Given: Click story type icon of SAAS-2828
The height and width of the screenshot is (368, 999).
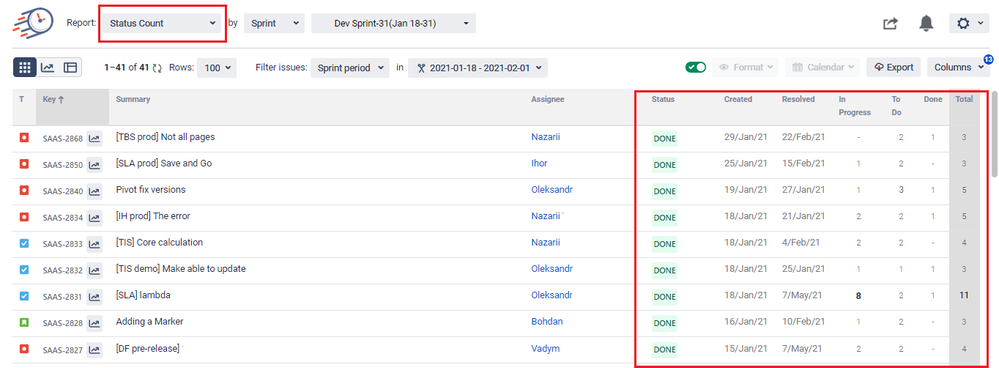Looking at the screenshot, I should (24, 322).
